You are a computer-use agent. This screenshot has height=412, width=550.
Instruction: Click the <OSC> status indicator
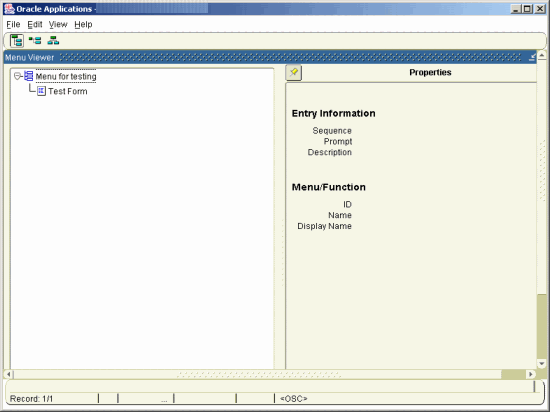point(294,399)
